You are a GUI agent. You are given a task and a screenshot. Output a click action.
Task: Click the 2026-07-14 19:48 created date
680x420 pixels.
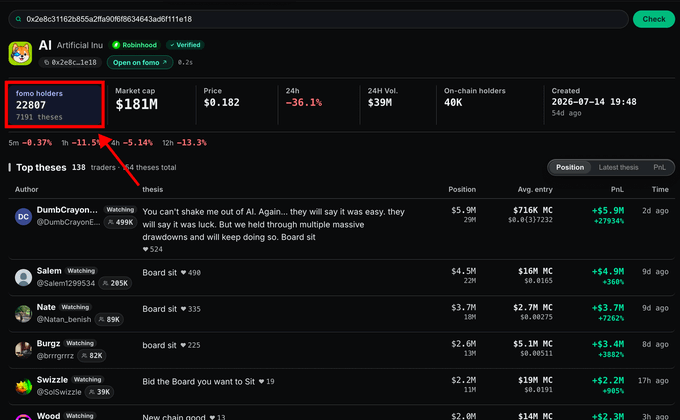tap(594, 102)
